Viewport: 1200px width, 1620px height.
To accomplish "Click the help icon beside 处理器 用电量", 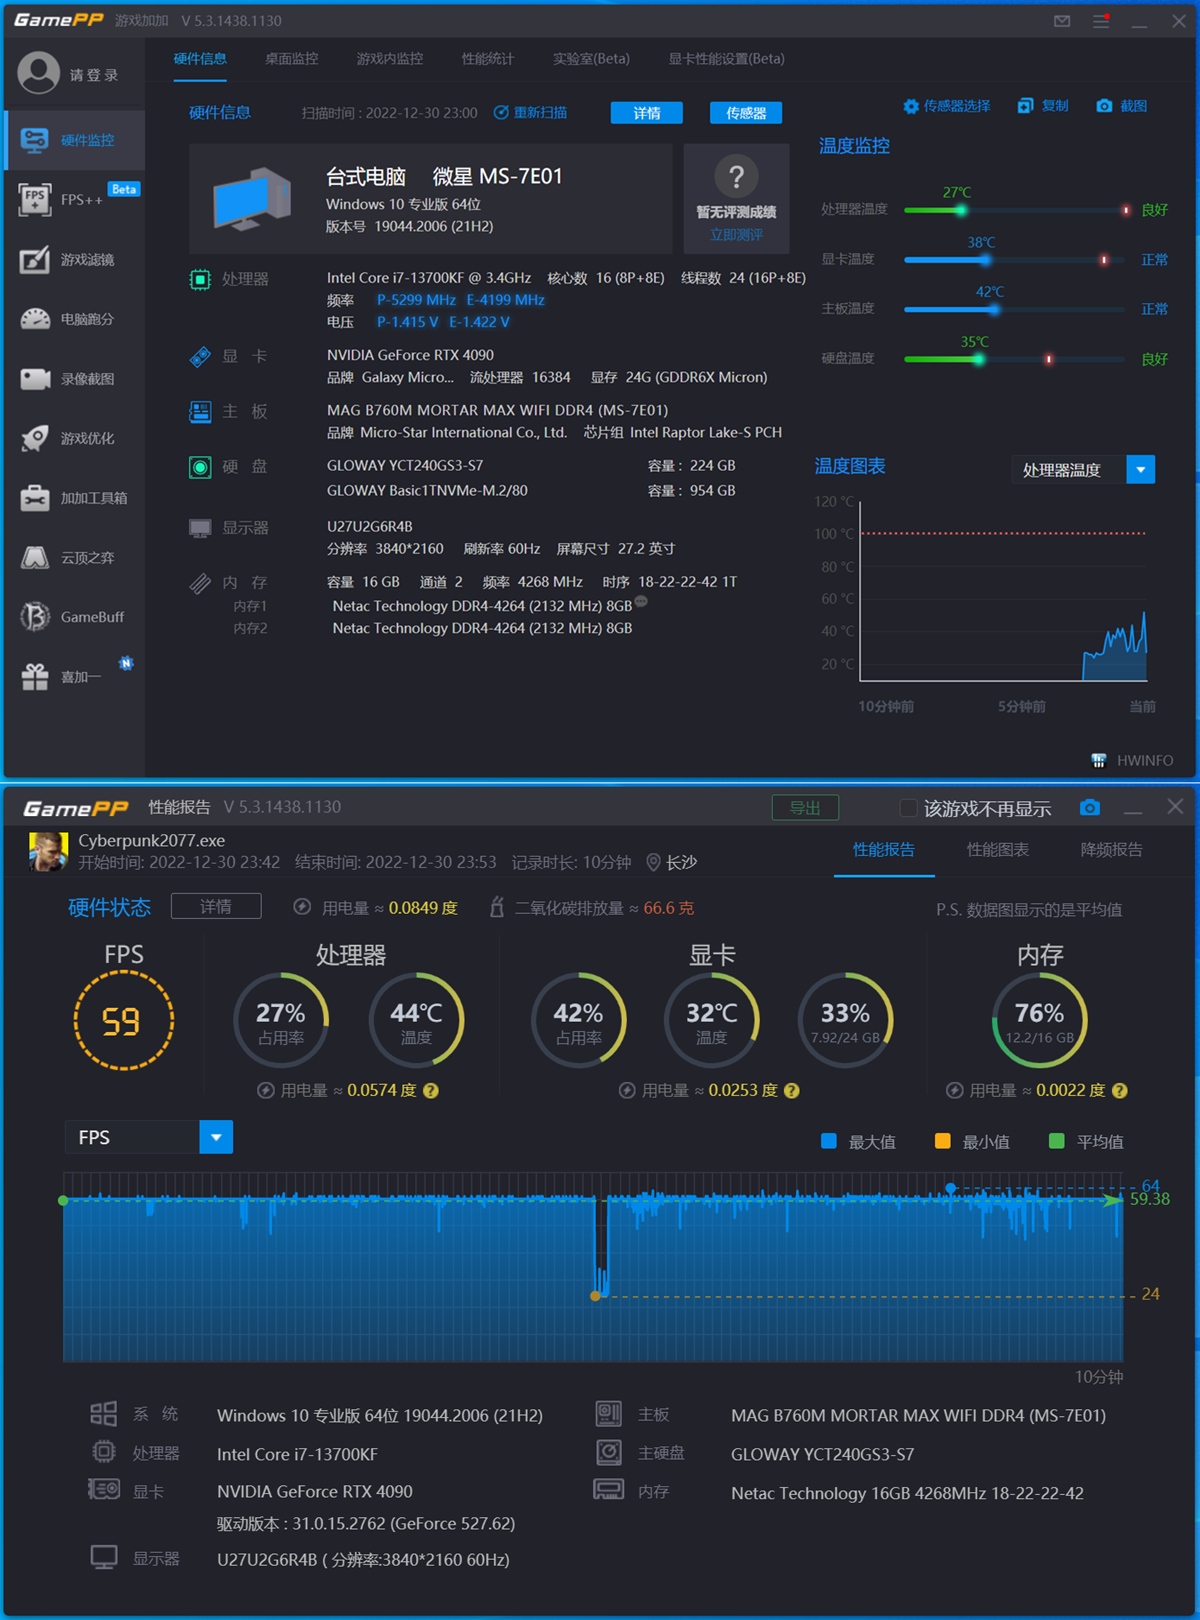I will 431,1091.
